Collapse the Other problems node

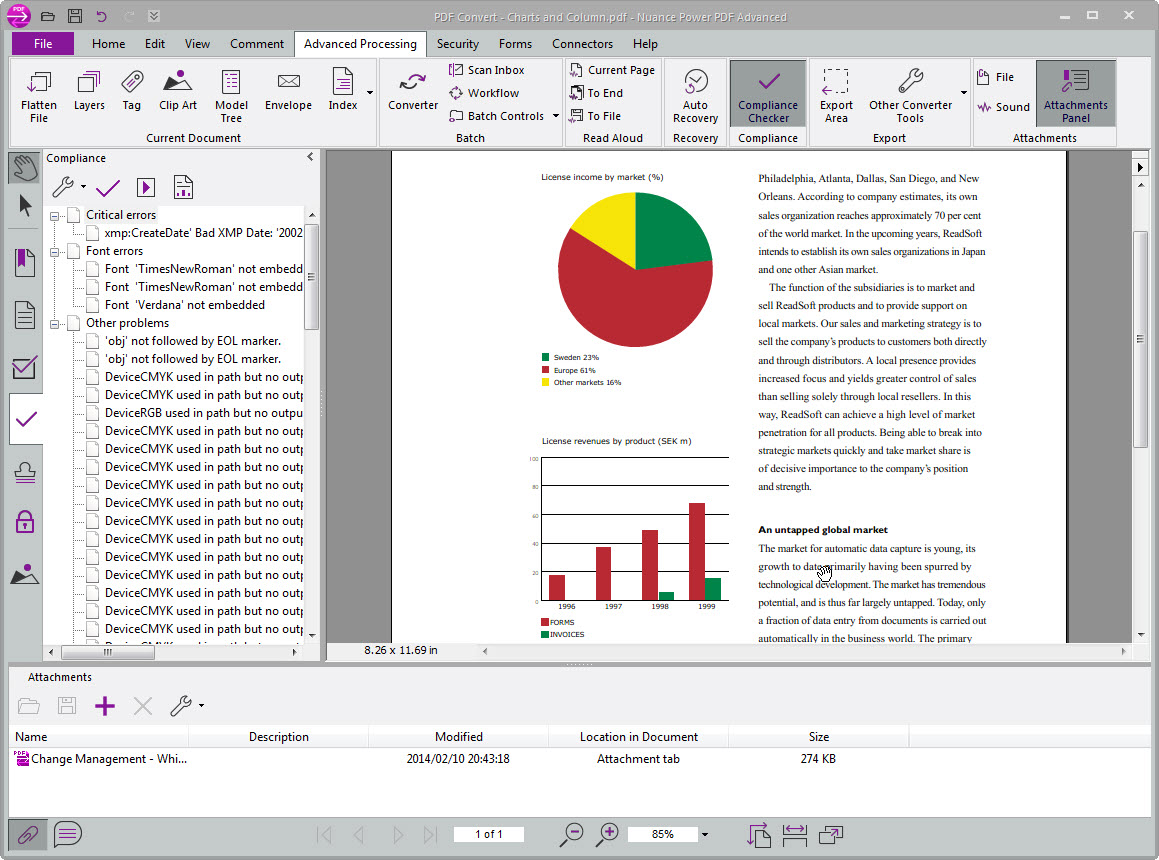point(56,322)
